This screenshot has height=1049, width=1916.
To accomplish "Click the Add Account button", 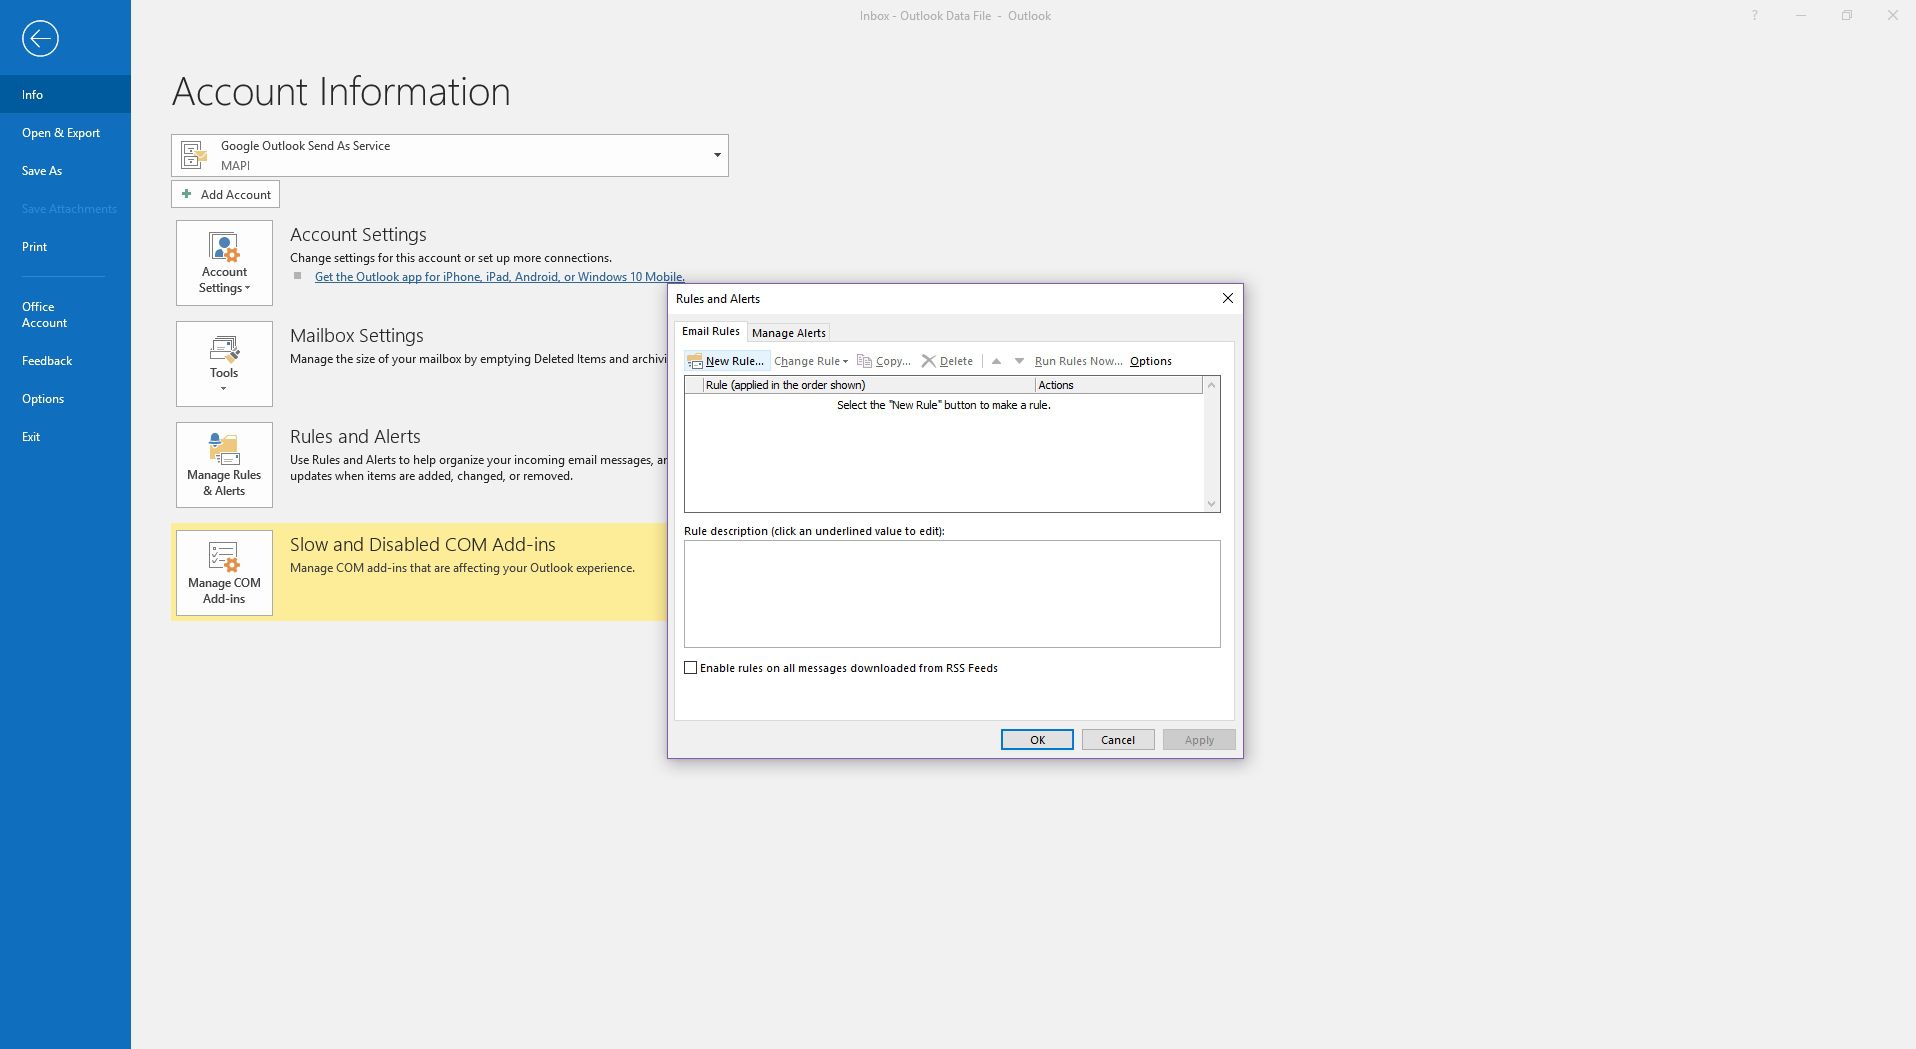I will tap(225, 194).
